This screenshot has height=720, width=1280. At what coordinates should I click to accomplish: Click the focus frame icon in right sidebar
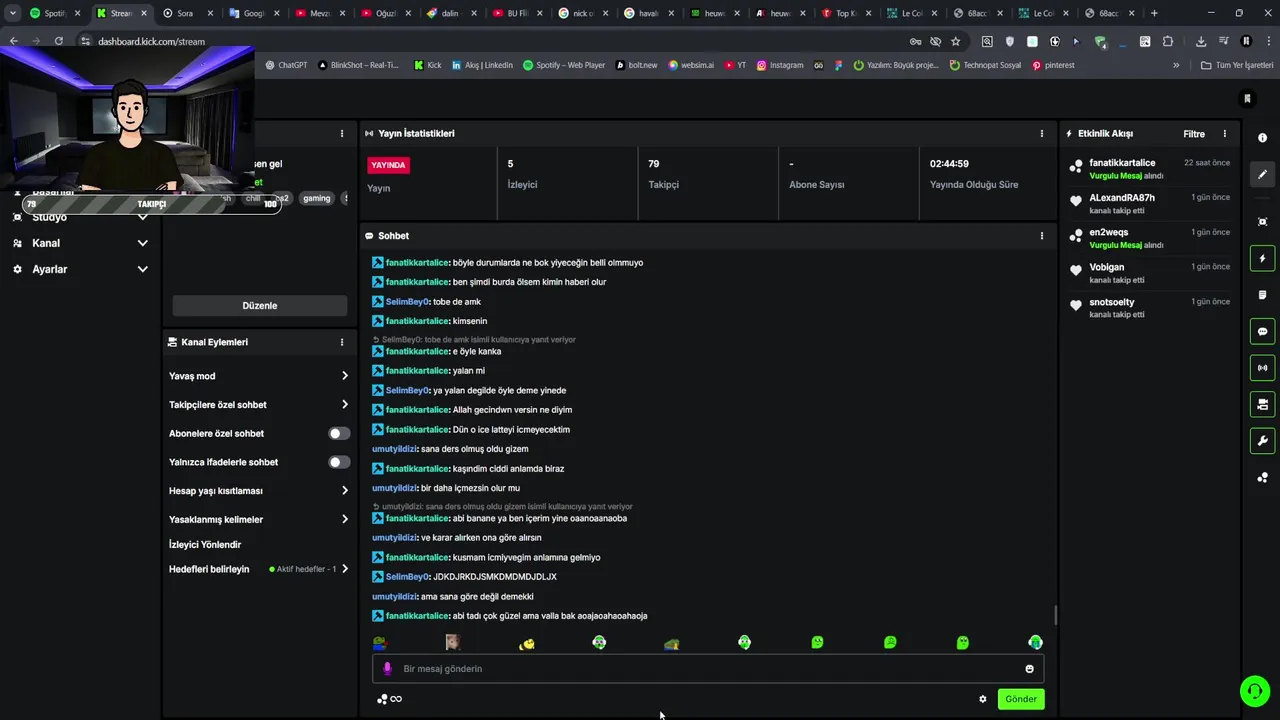(1262, 221)
